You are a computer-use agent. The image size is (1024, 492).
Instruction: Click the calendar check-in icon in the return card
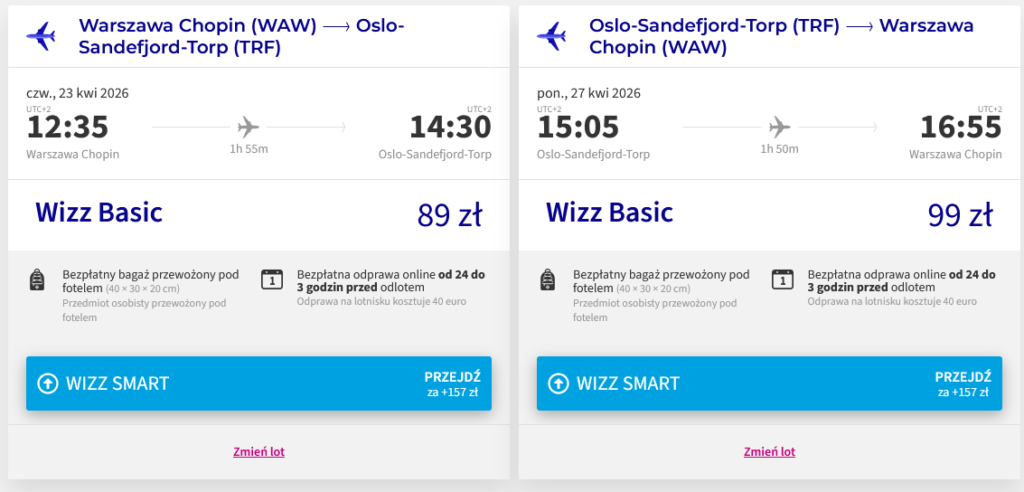coord(783,280)
